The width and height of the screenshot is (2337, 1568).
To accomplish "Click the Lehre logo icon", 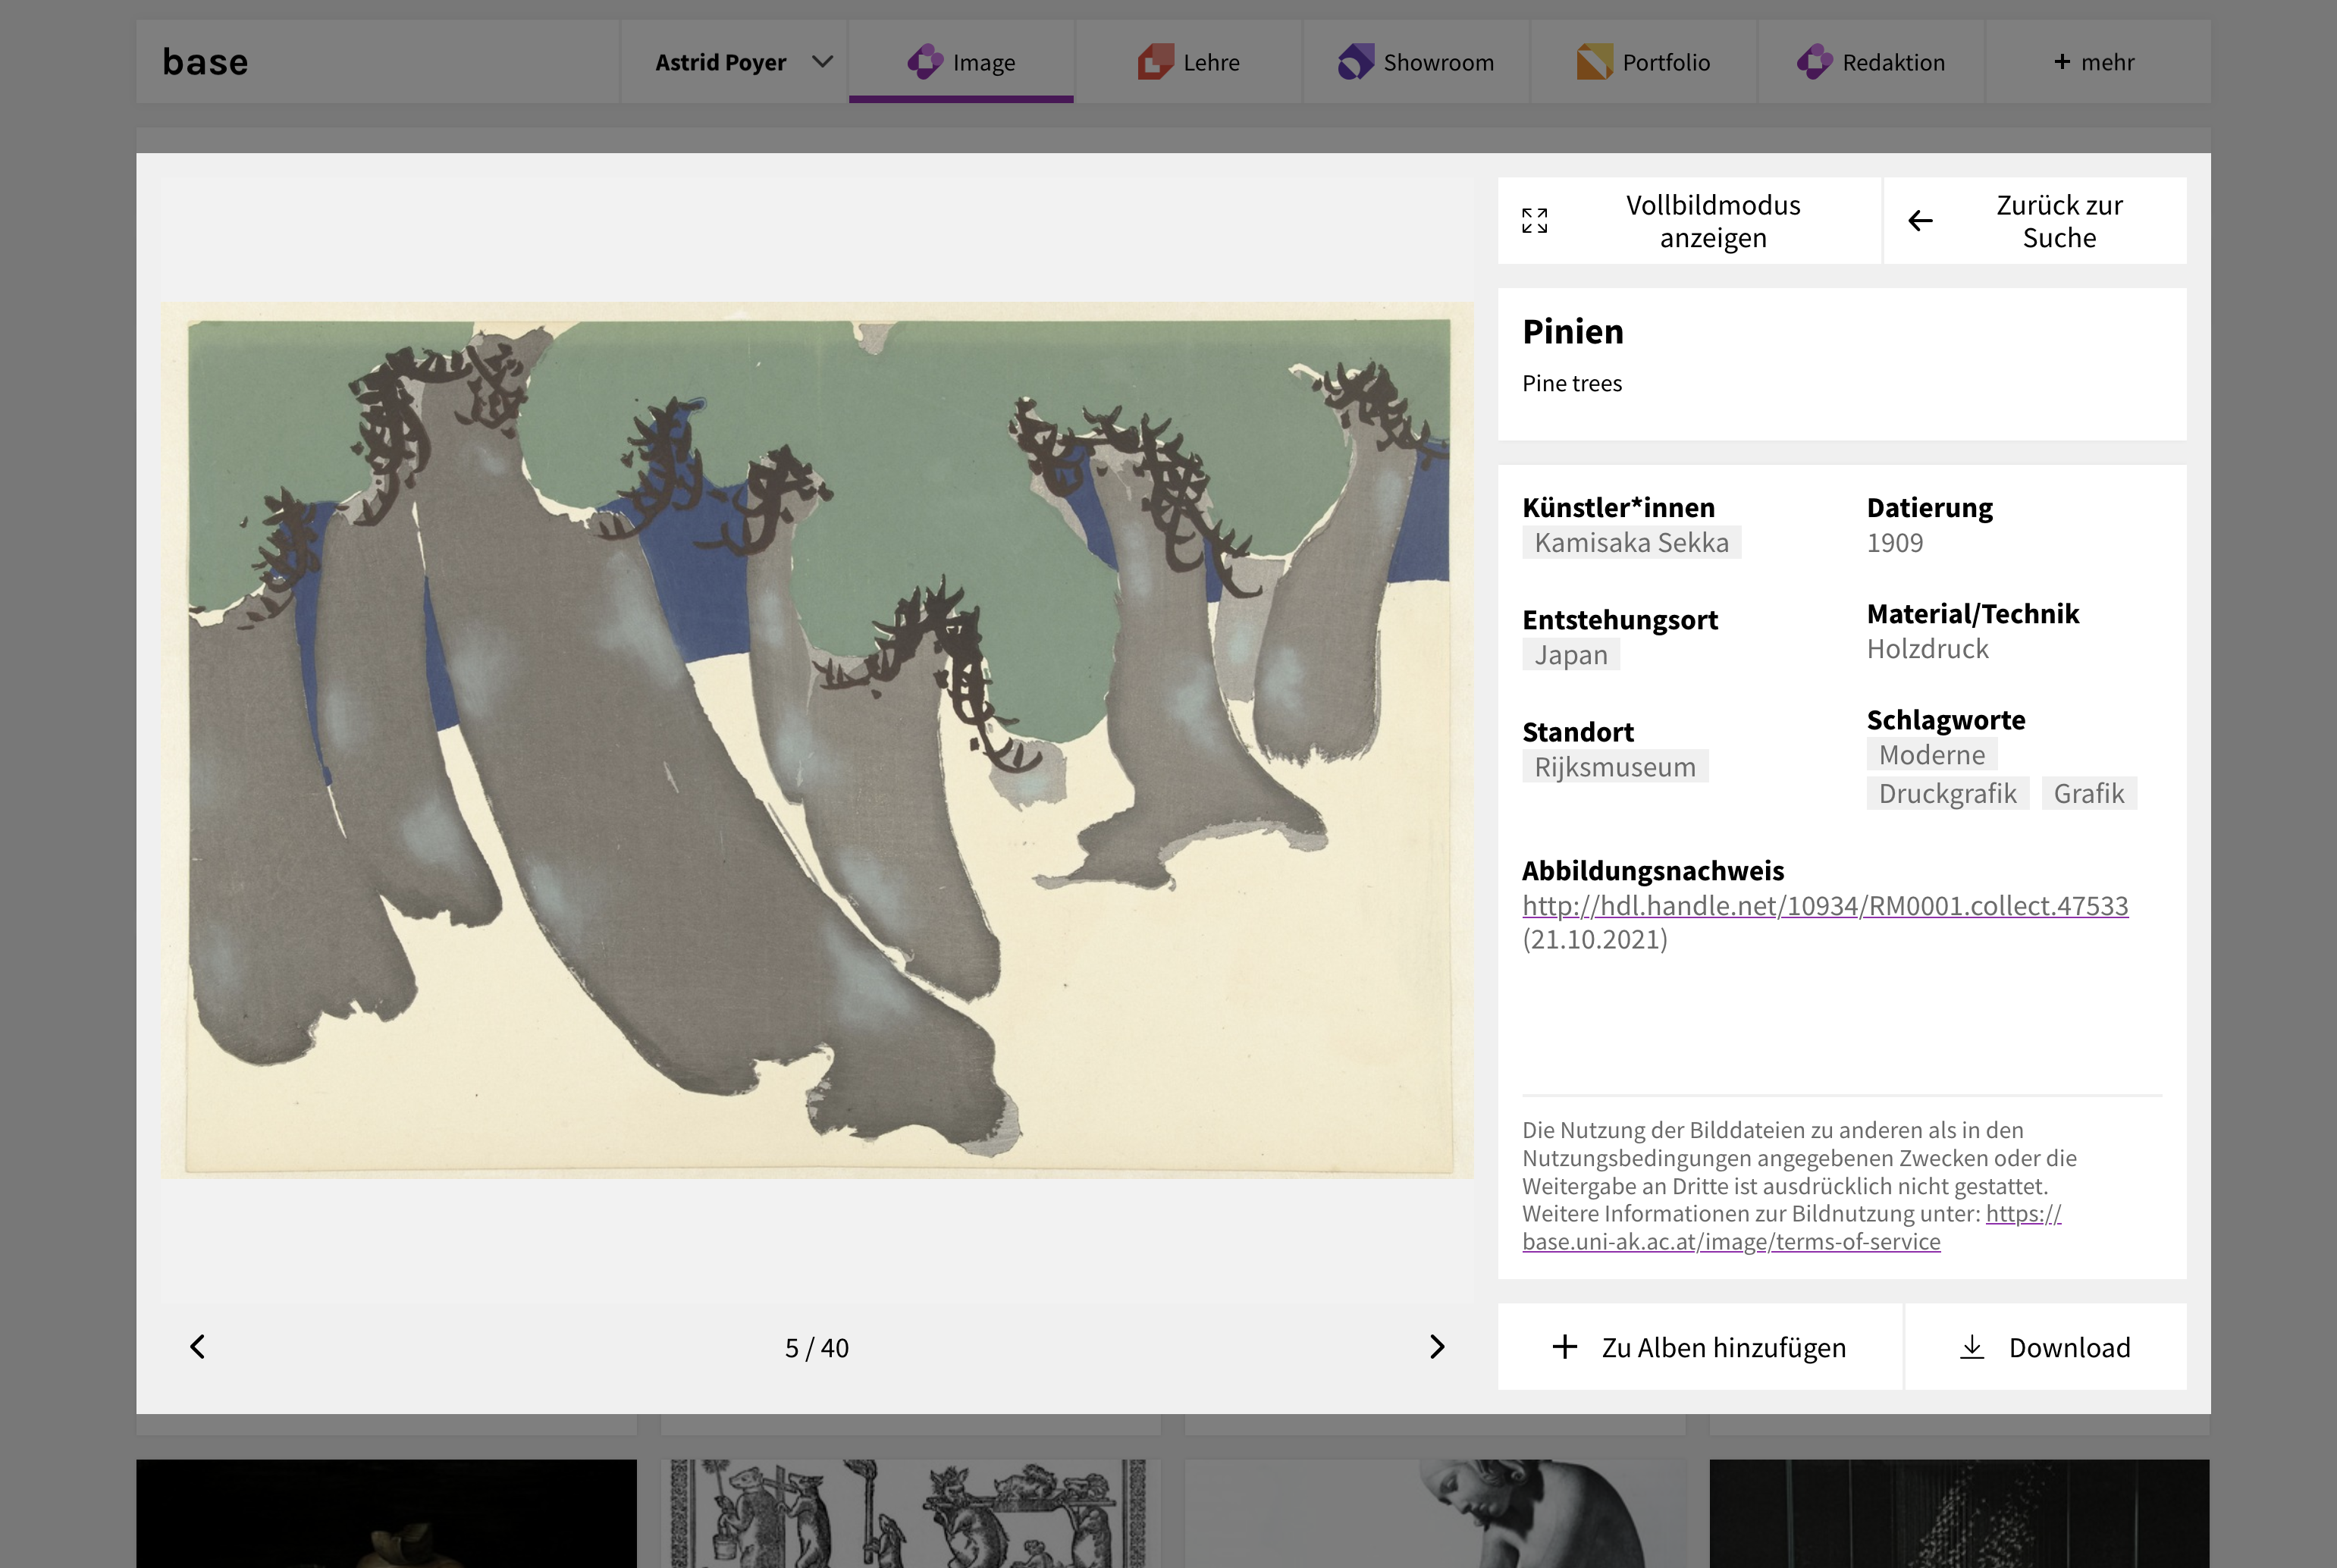I will click(x=1155, y=62).
